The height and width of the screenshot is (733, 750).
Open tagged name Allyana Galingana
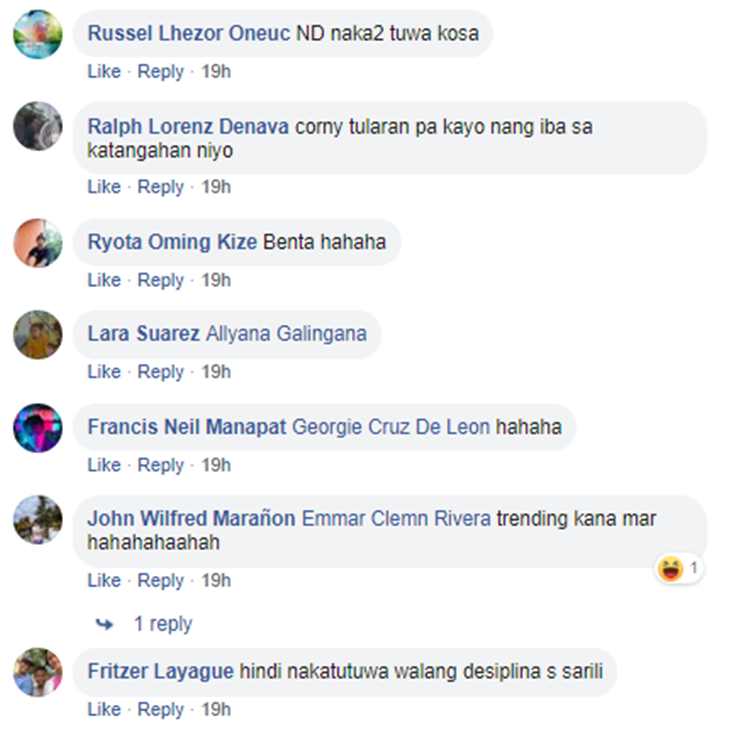[286, 334]
